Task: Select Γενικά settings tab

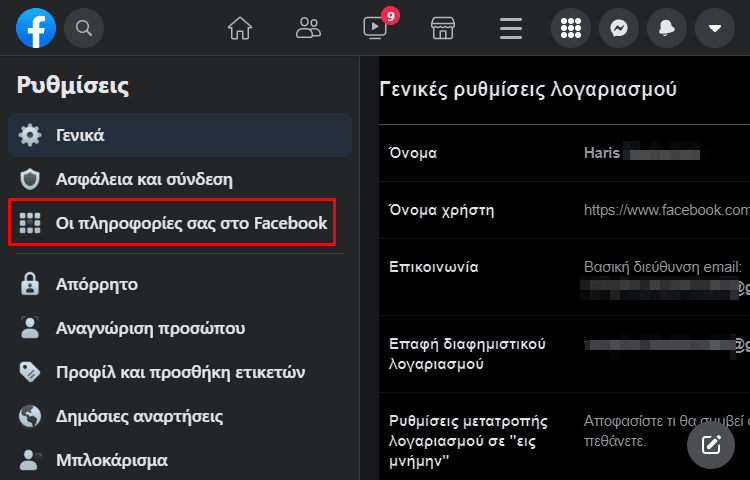Action: [180, 135]
